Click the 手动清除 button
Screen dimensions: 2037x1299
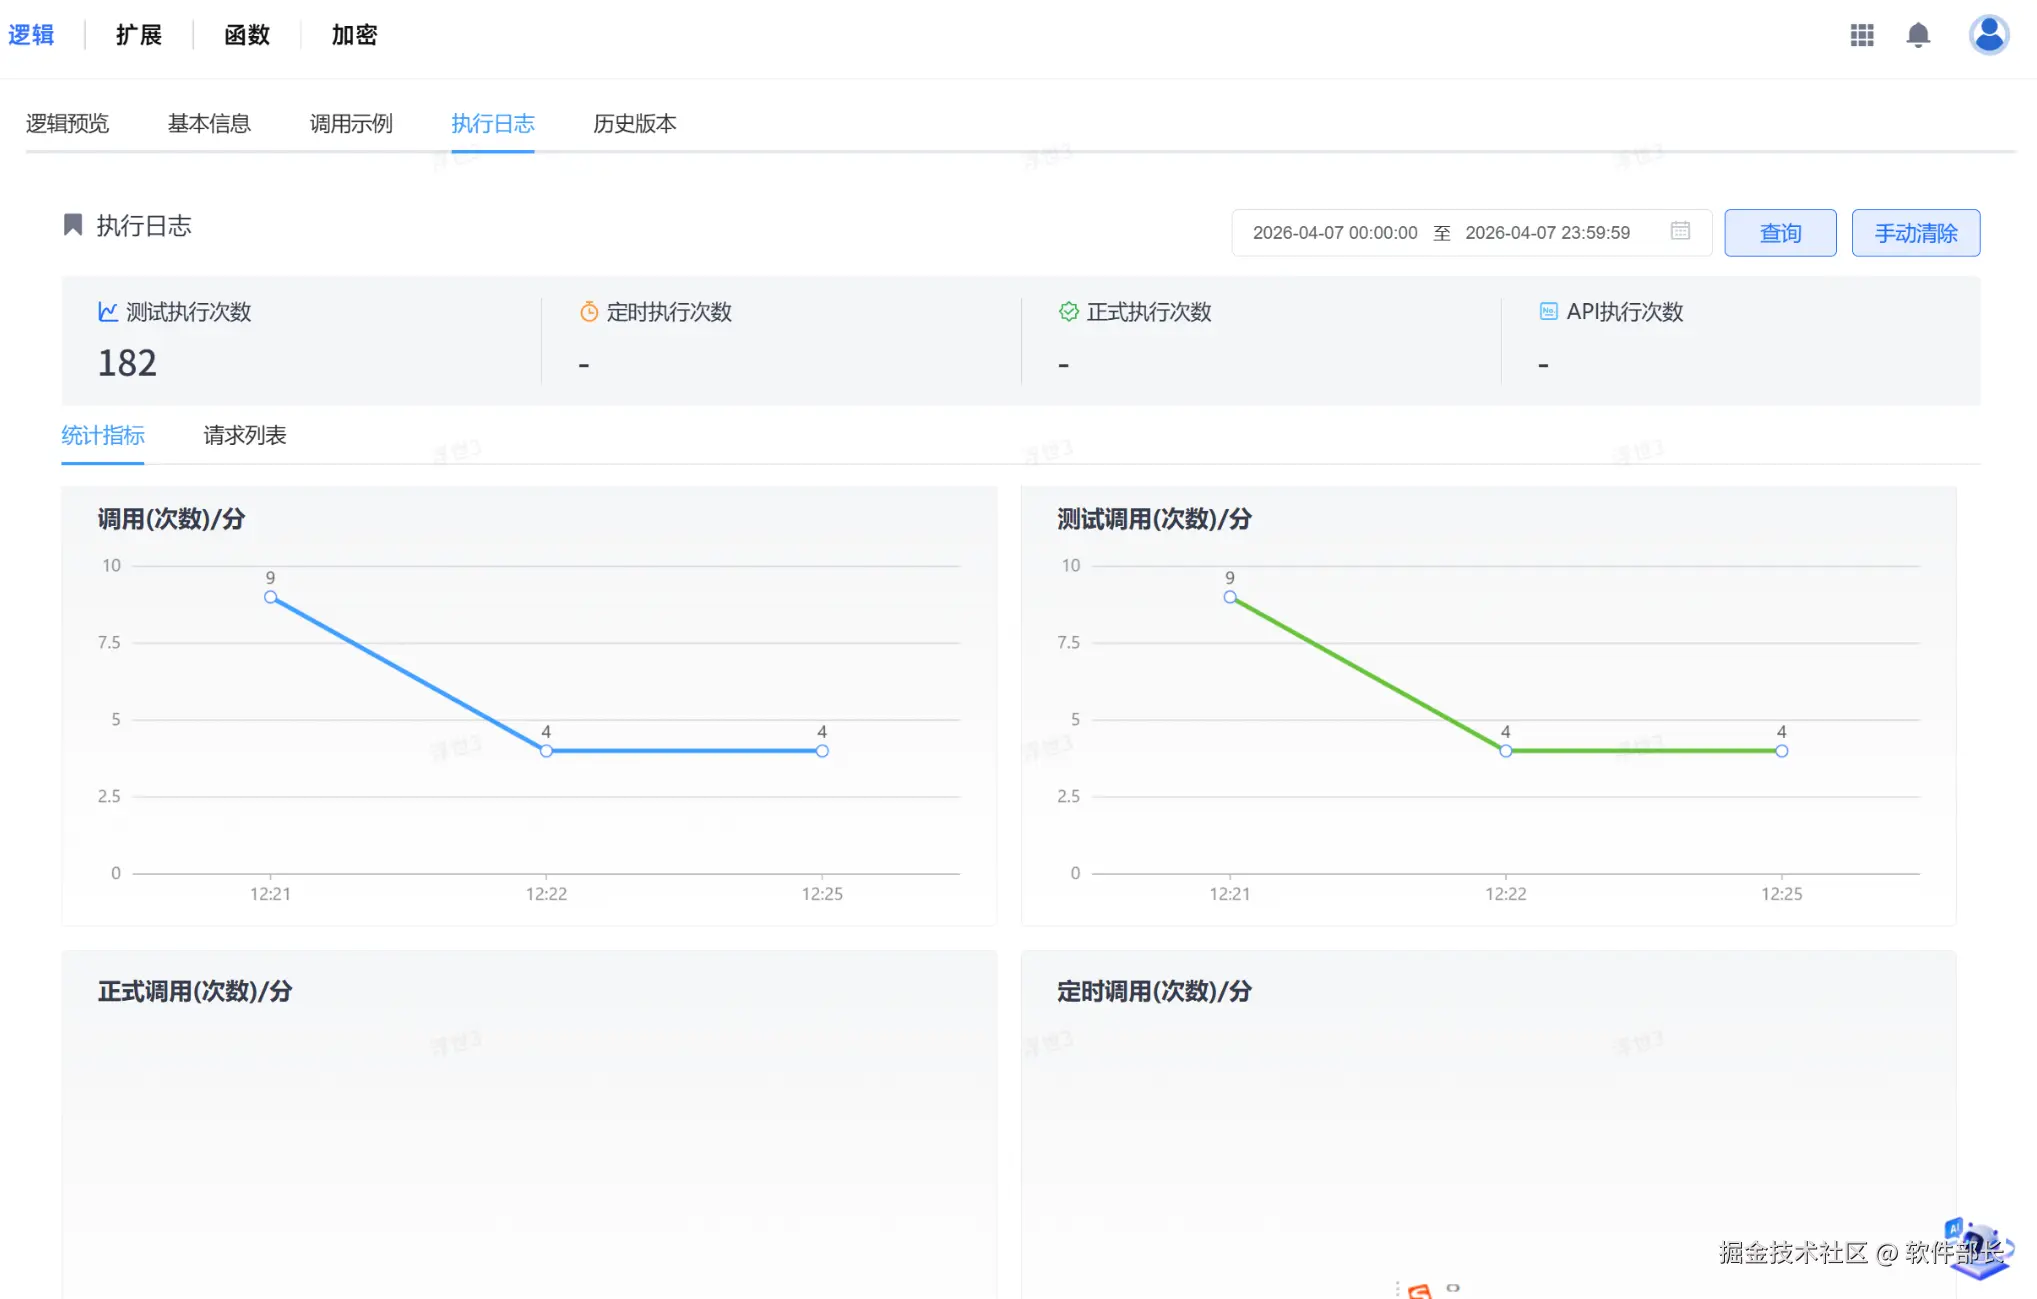[1915, 233]
